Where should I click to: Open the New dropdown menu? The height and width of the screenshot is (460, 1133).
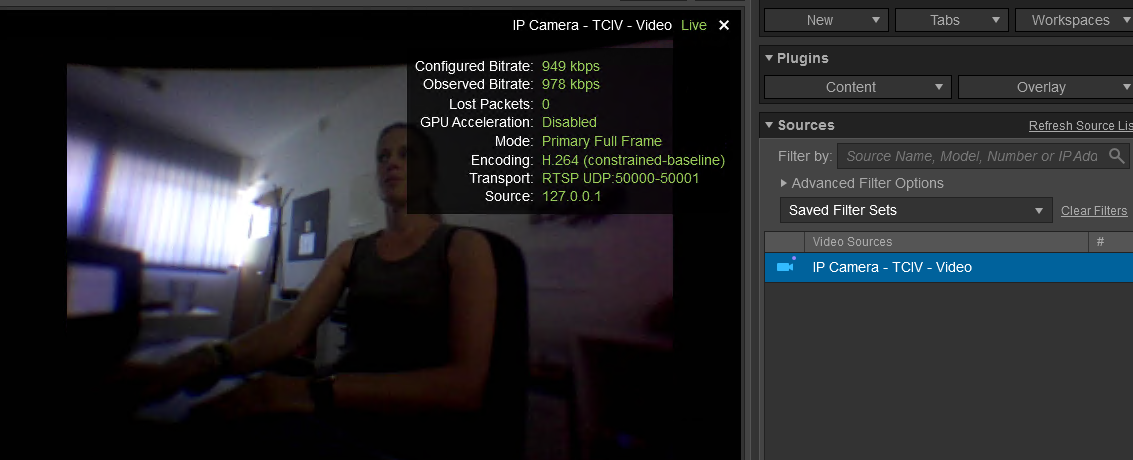[826, 20]
